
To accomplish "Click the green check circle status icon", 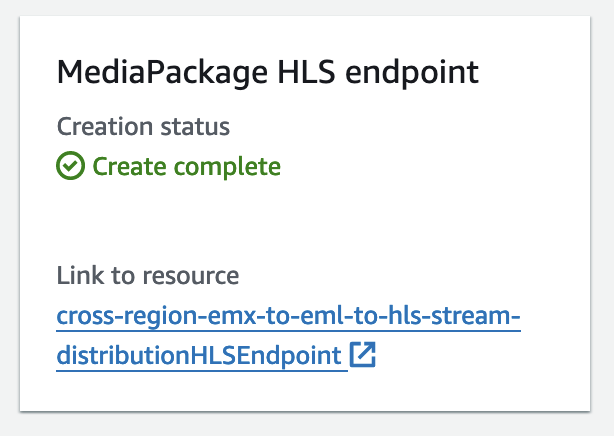I will pos(71,166).
